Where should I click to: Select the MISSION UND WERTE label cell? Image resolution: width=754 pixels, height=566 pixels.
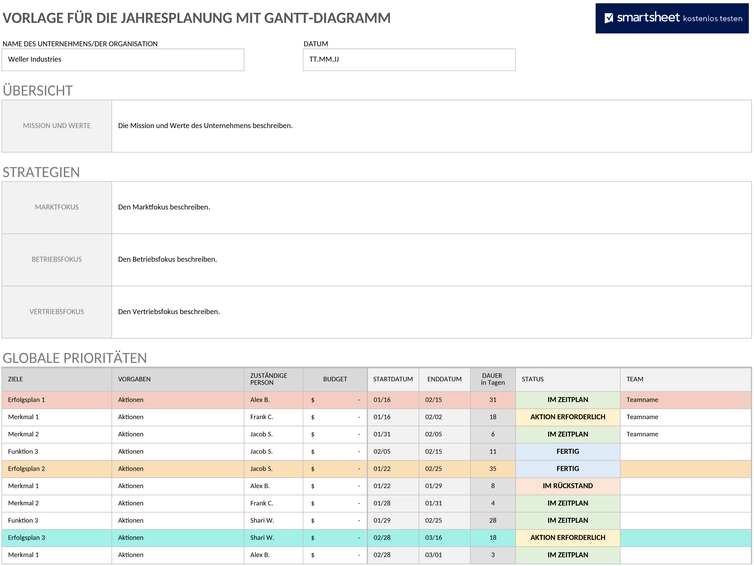(57, 126)
